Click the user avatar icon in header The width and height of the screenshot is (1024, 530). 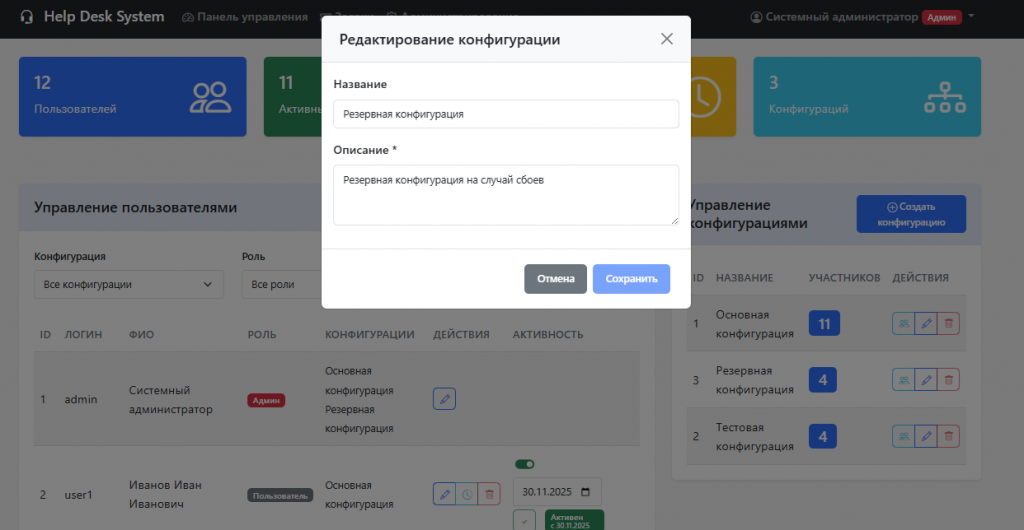pyautogui.click(x=757, y=18)
